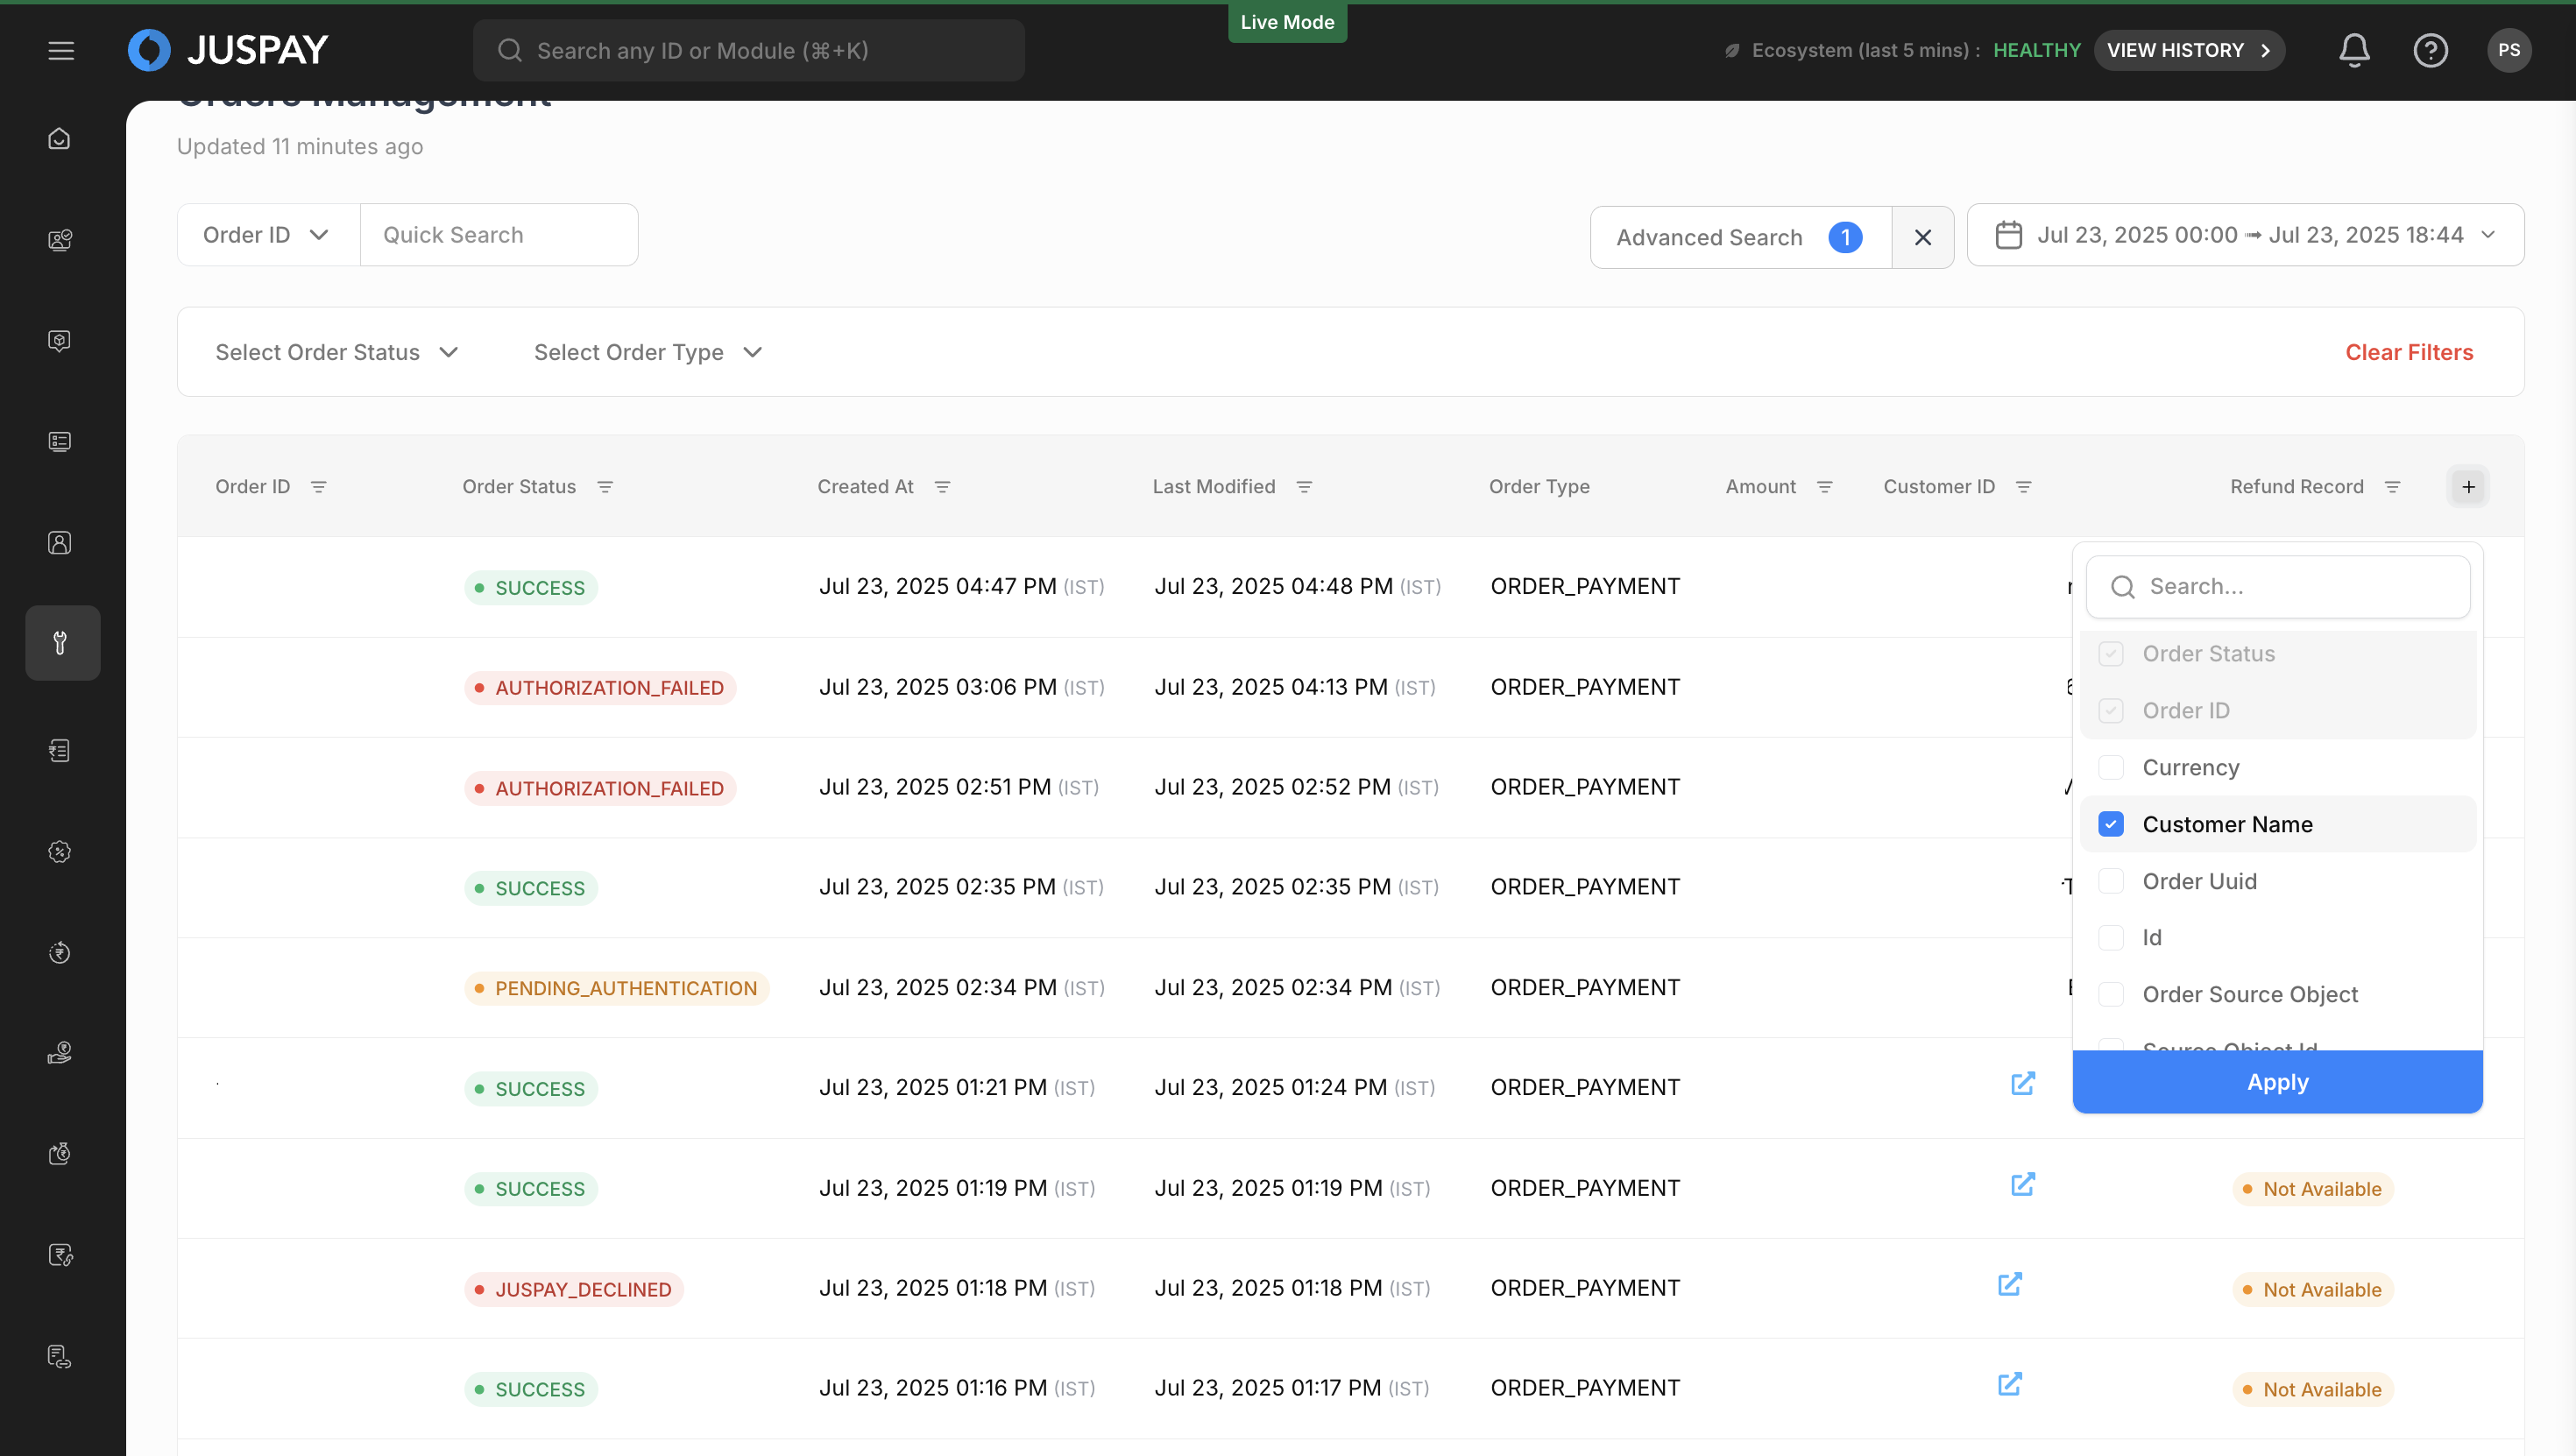The image size is (2576, 1456).
Task: Click the Clear Filters link
Action: 2408,352
